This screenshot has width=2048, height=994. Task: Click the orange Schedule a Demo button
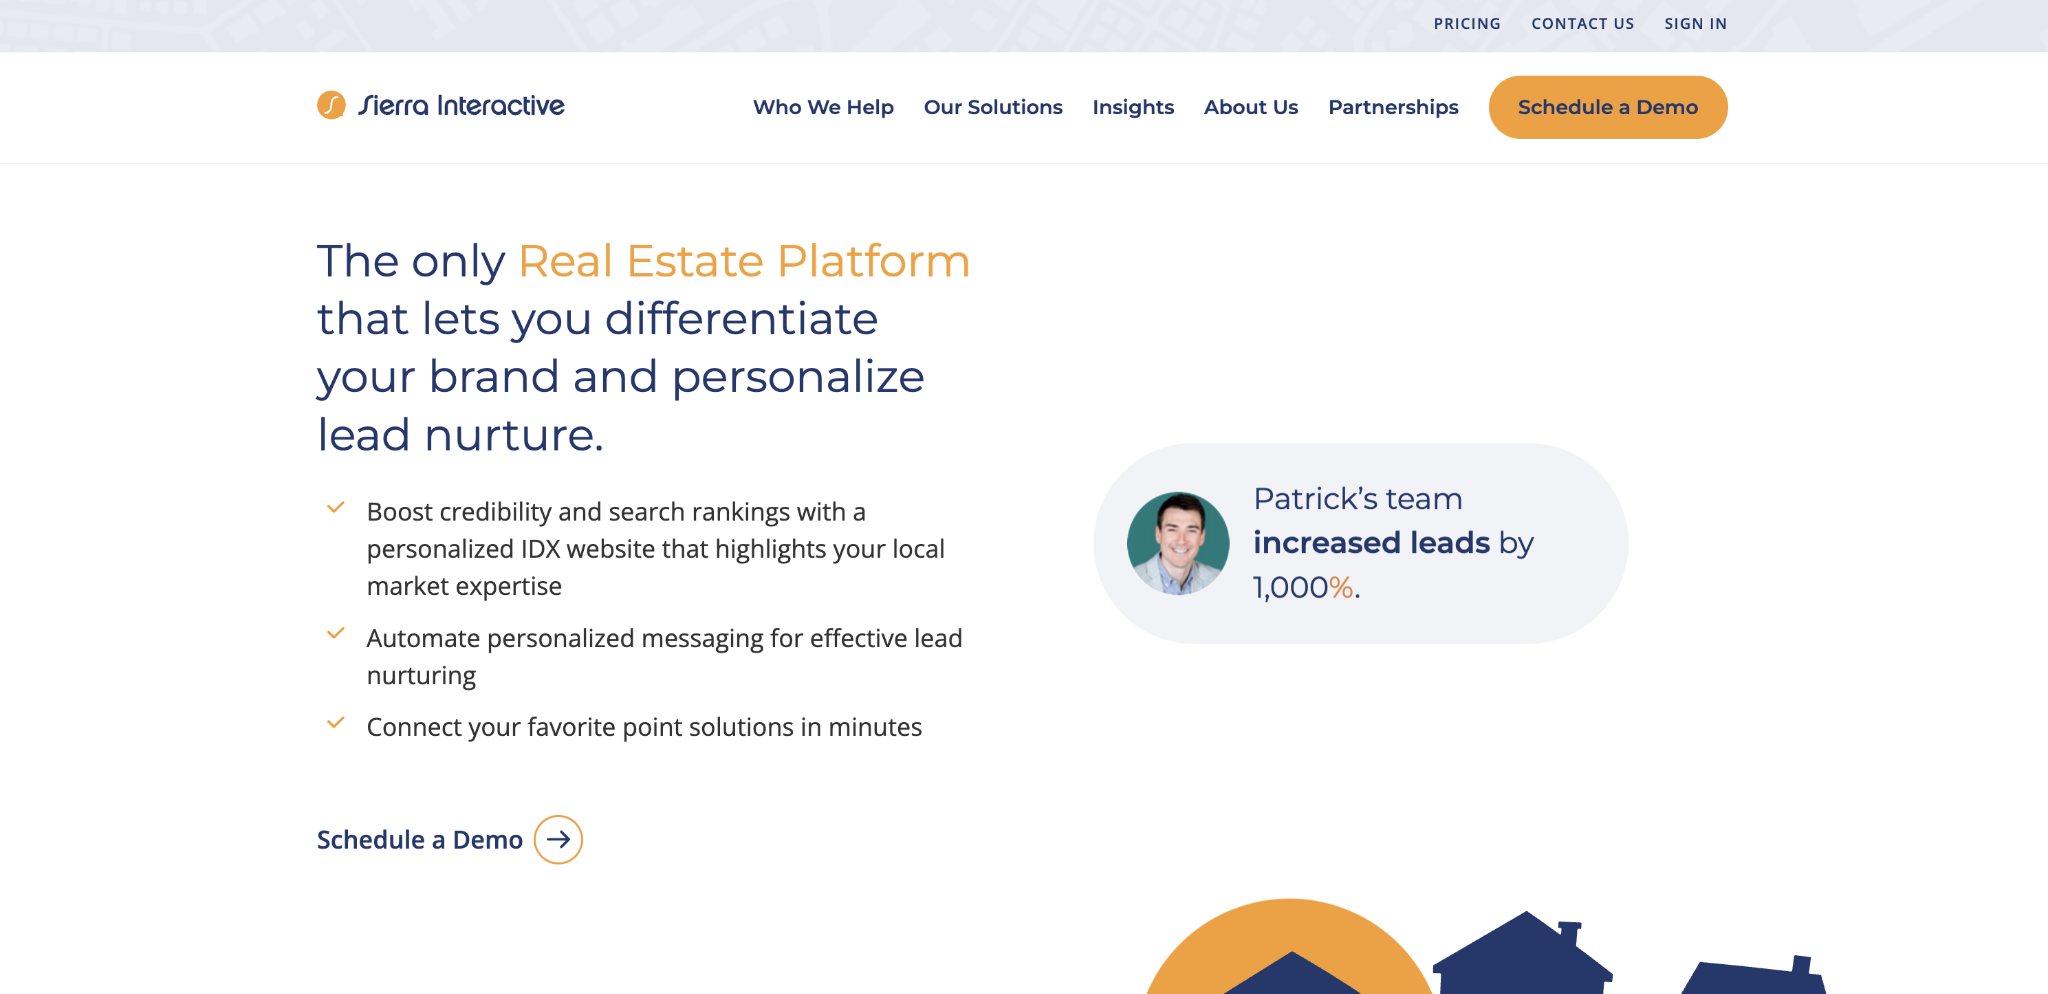click(x=1607, y=107)
